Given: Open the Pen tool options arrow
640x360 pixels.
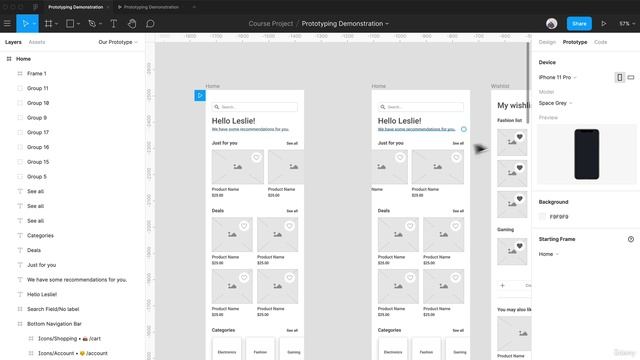Looking at the screenshot, I should 100,24.
